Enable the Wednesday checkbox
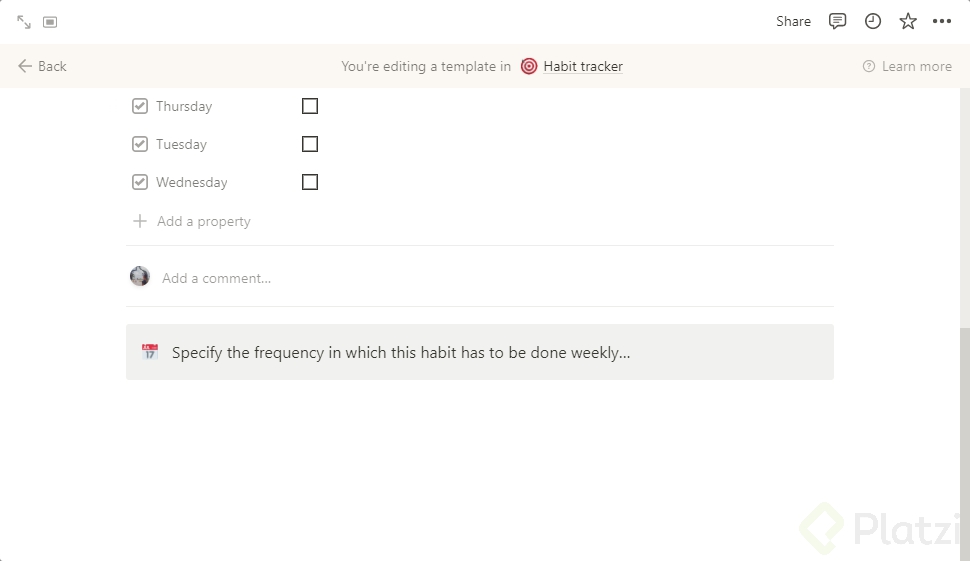The height and width of the screenshot is (561, 970). click(310, 182)
